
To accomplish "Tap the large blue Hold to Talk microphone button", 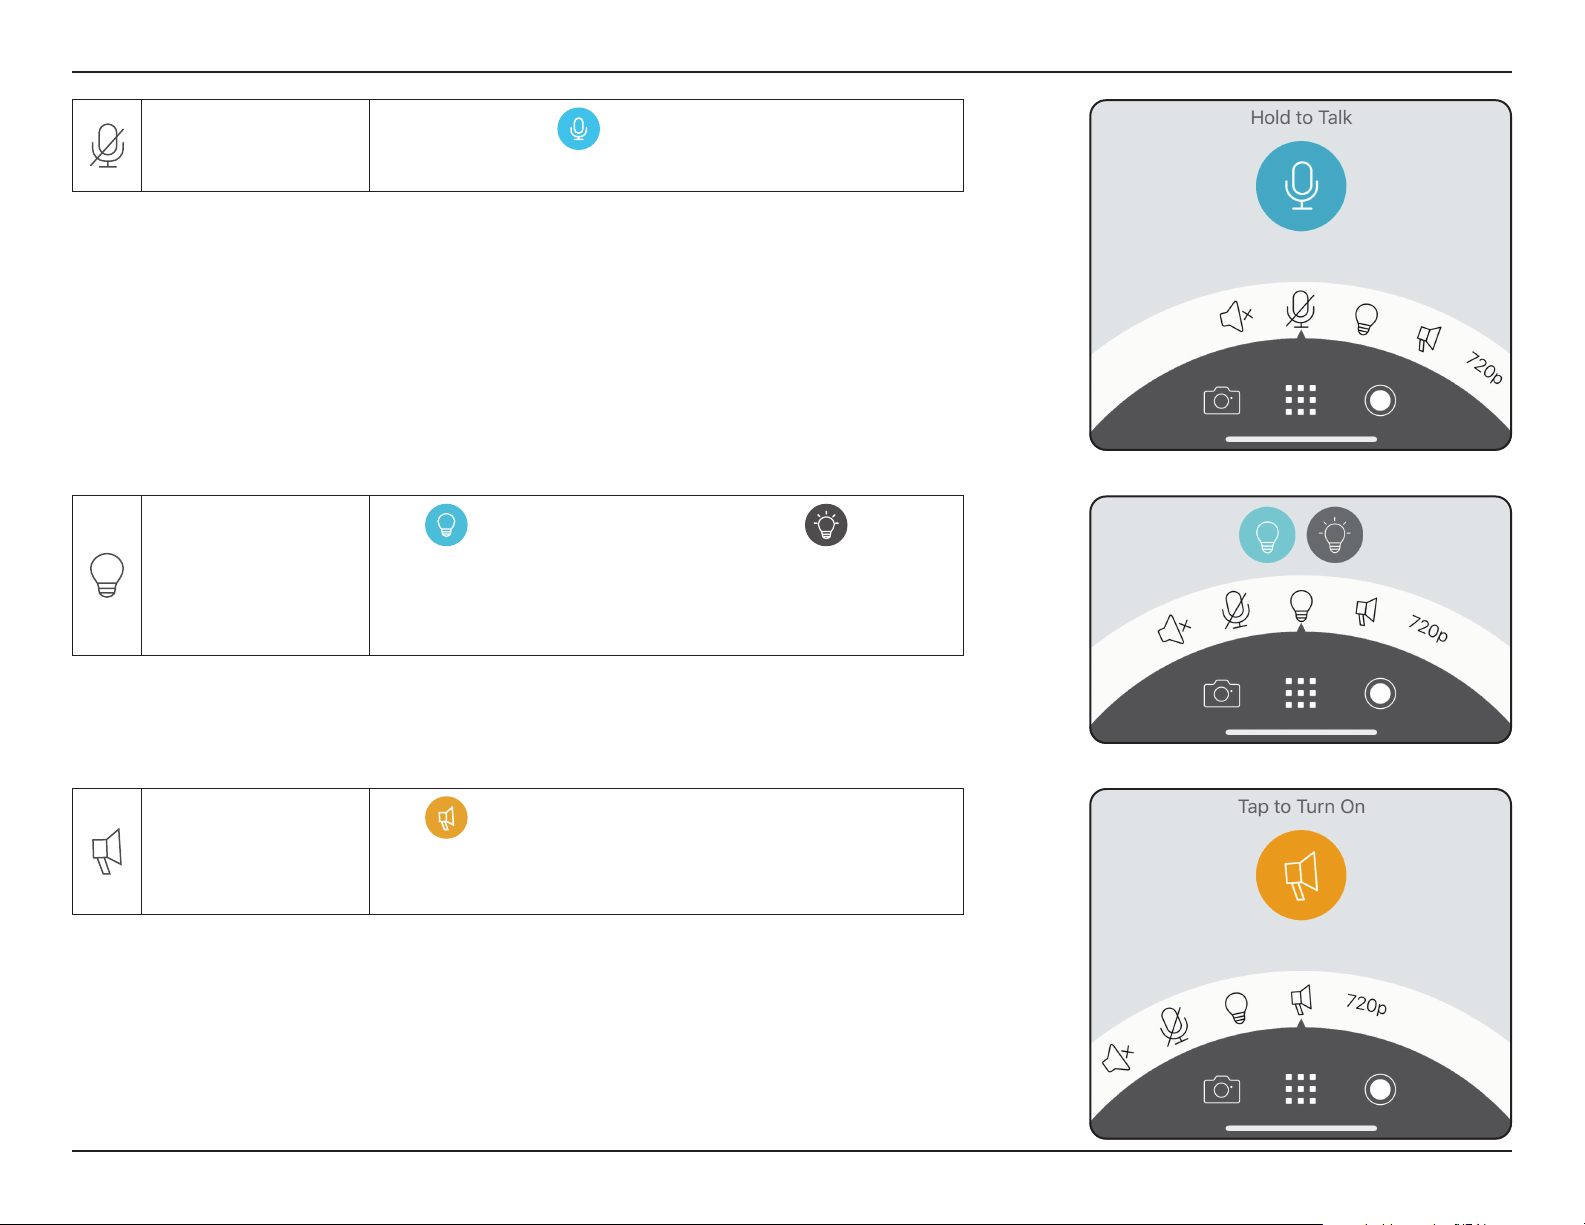I will 1301,186.
